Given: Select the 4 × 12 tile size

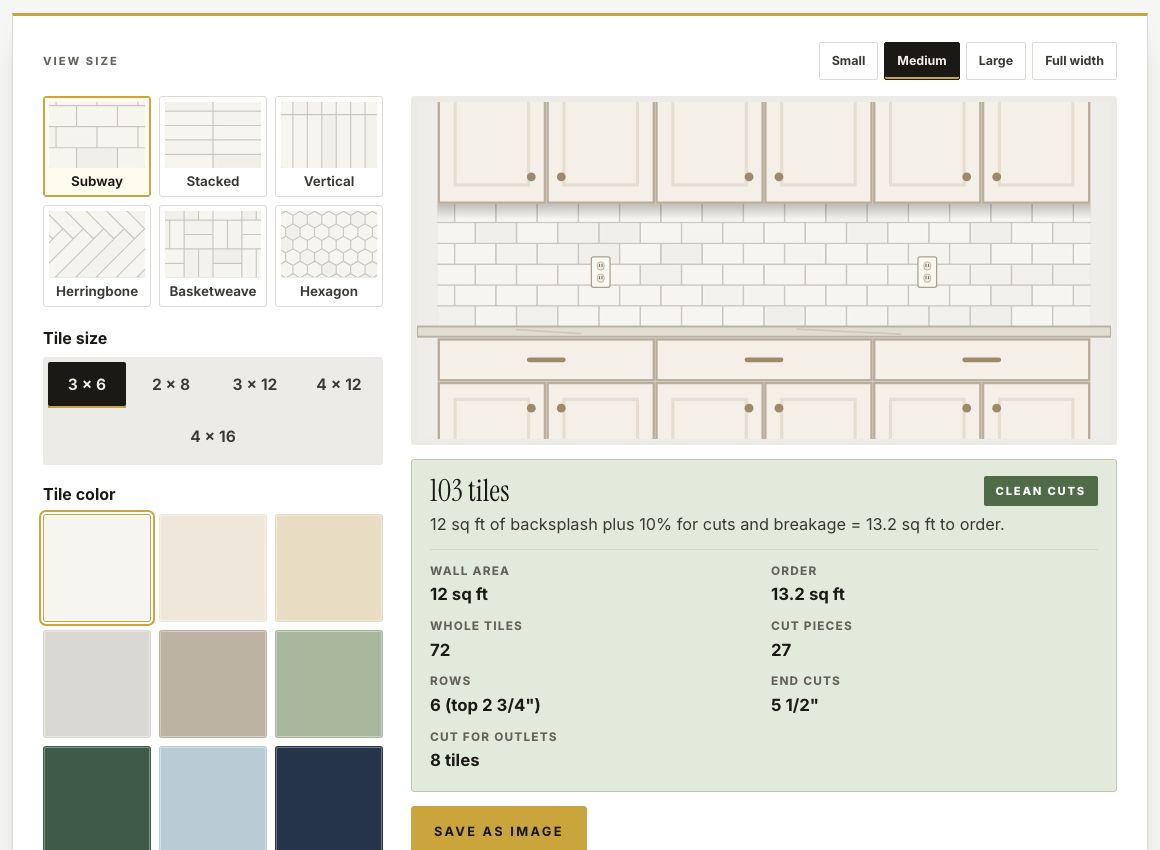Looking at the screenshot, I should [x=339, y=385].
